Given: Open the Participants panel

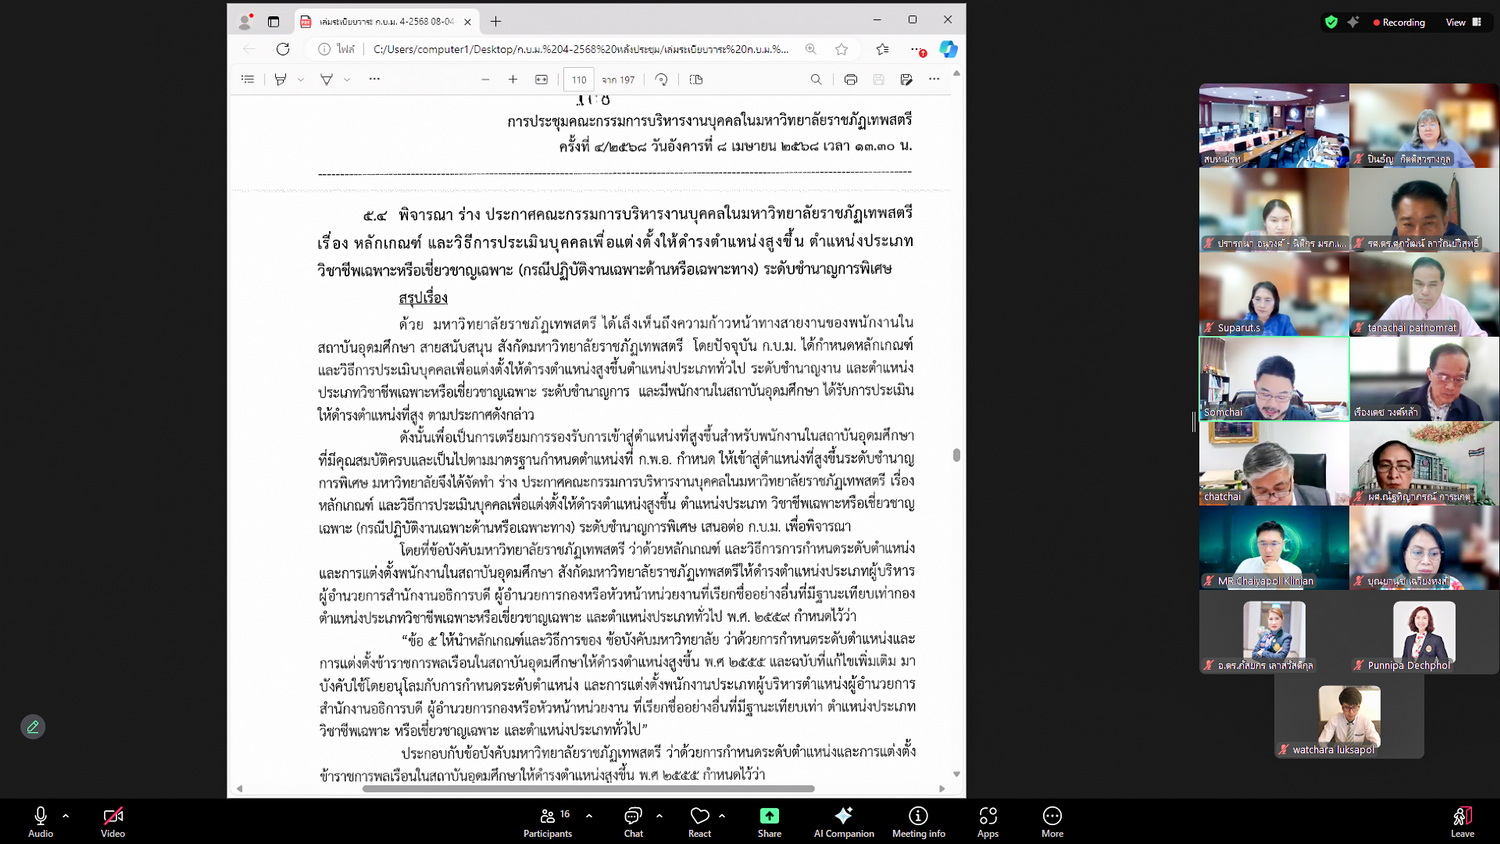Looking at the screenshot, I should [548, 821].
